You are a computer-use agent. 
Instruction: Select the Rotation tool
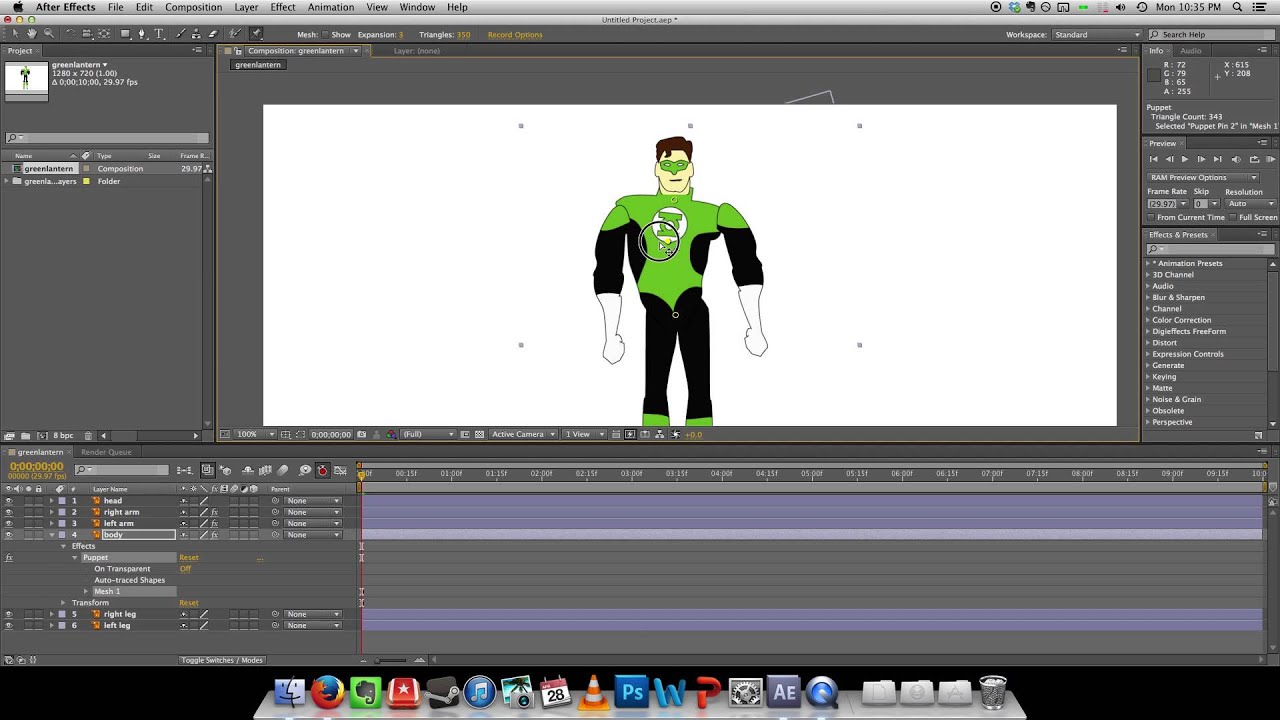(x=71, y=34)
